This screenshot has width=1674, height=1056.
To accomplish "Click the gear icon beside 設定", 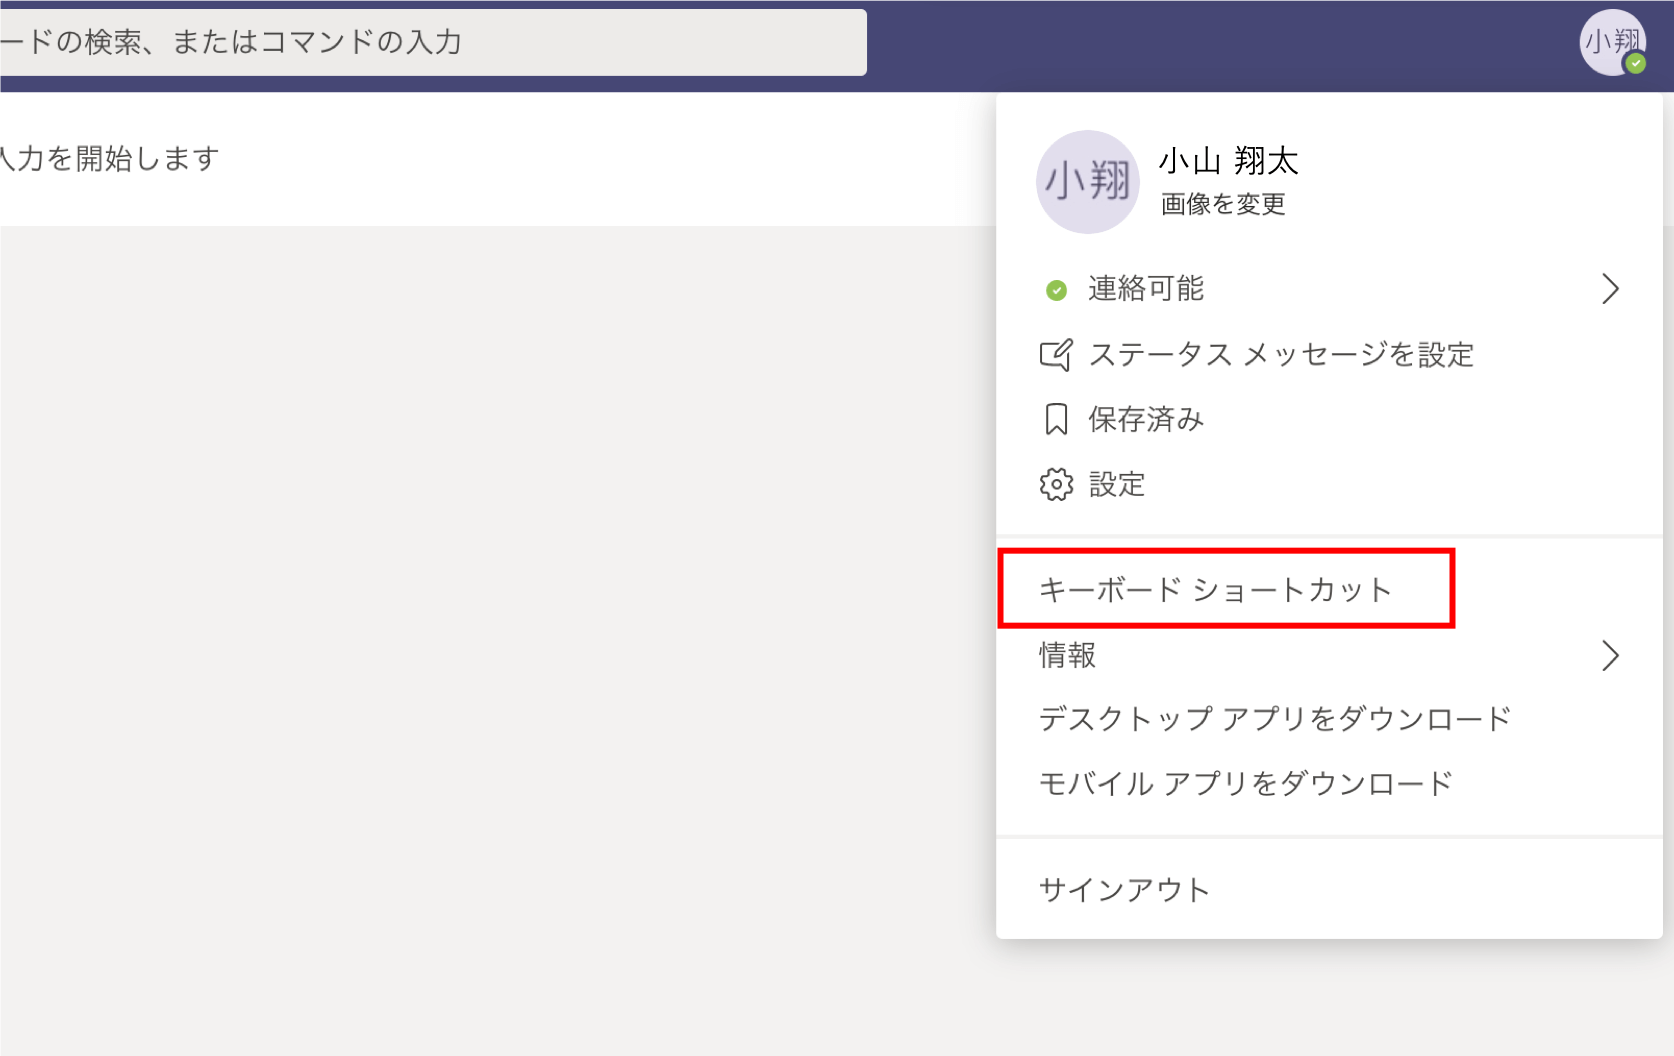I will tap(1056, 485).
